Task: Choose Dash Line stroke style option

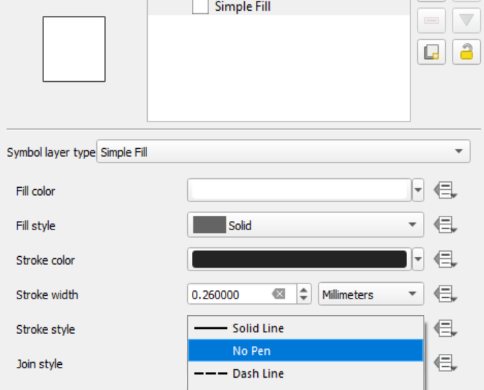Action: (305, 373)
